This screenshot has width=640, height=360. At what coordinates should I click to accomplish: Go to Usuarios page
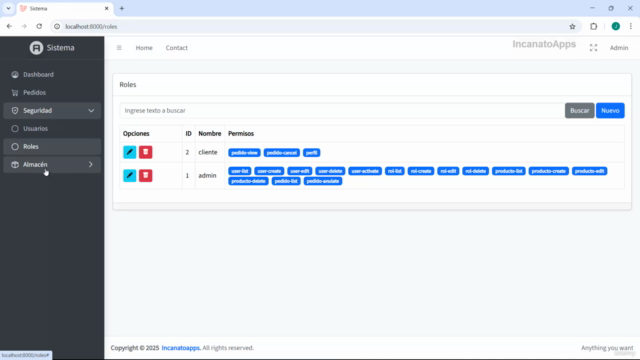coord(52,129)
